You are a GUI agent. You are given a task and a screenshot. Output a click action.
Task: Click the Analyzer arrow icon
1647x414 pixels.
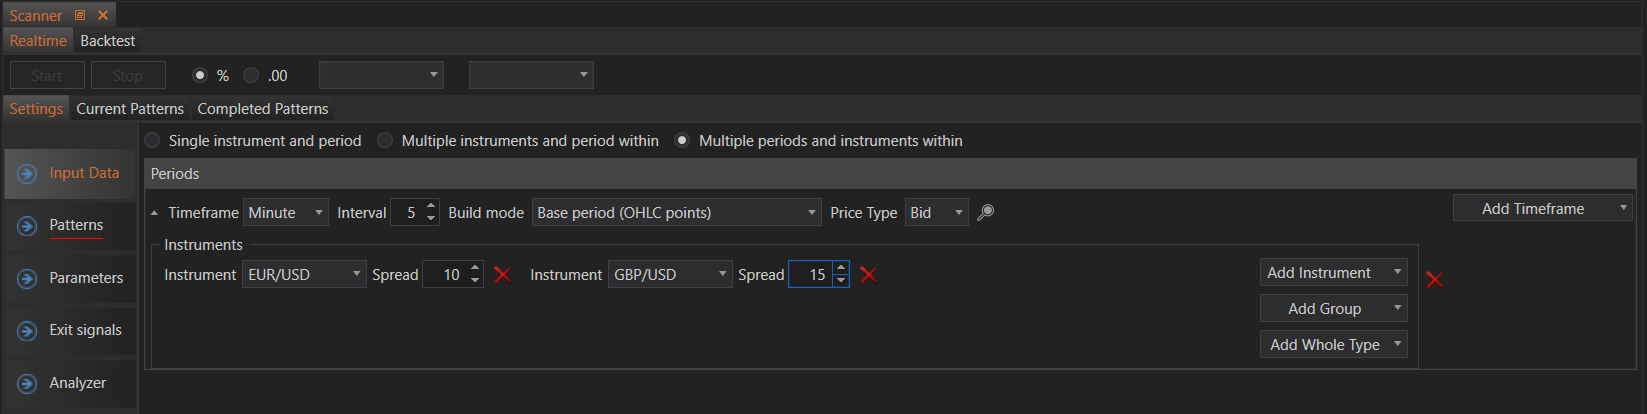27,383
